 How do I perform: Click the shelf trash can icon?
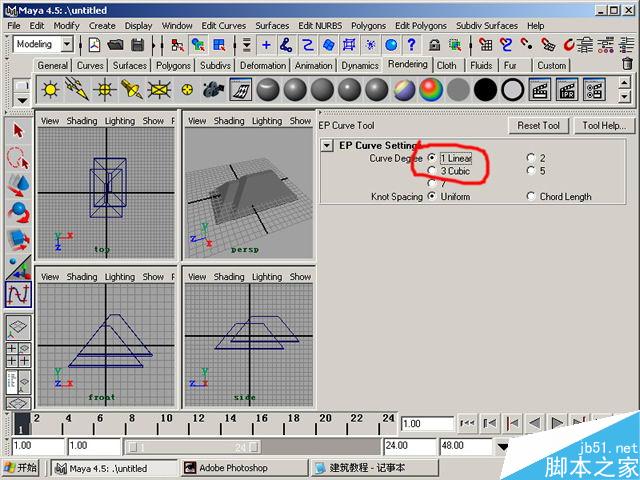point(627,64)
